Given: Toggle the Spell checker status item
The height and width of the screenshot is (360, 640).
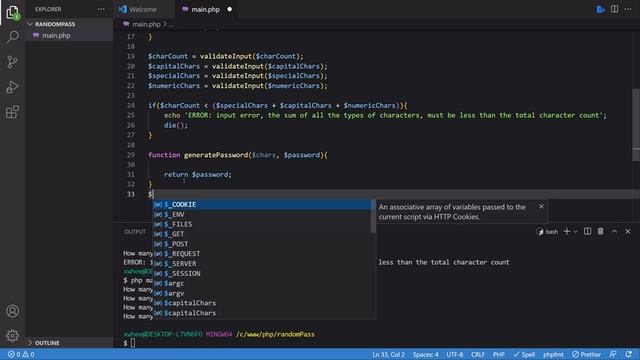Looking at the screenshot, I should (524, 354).
